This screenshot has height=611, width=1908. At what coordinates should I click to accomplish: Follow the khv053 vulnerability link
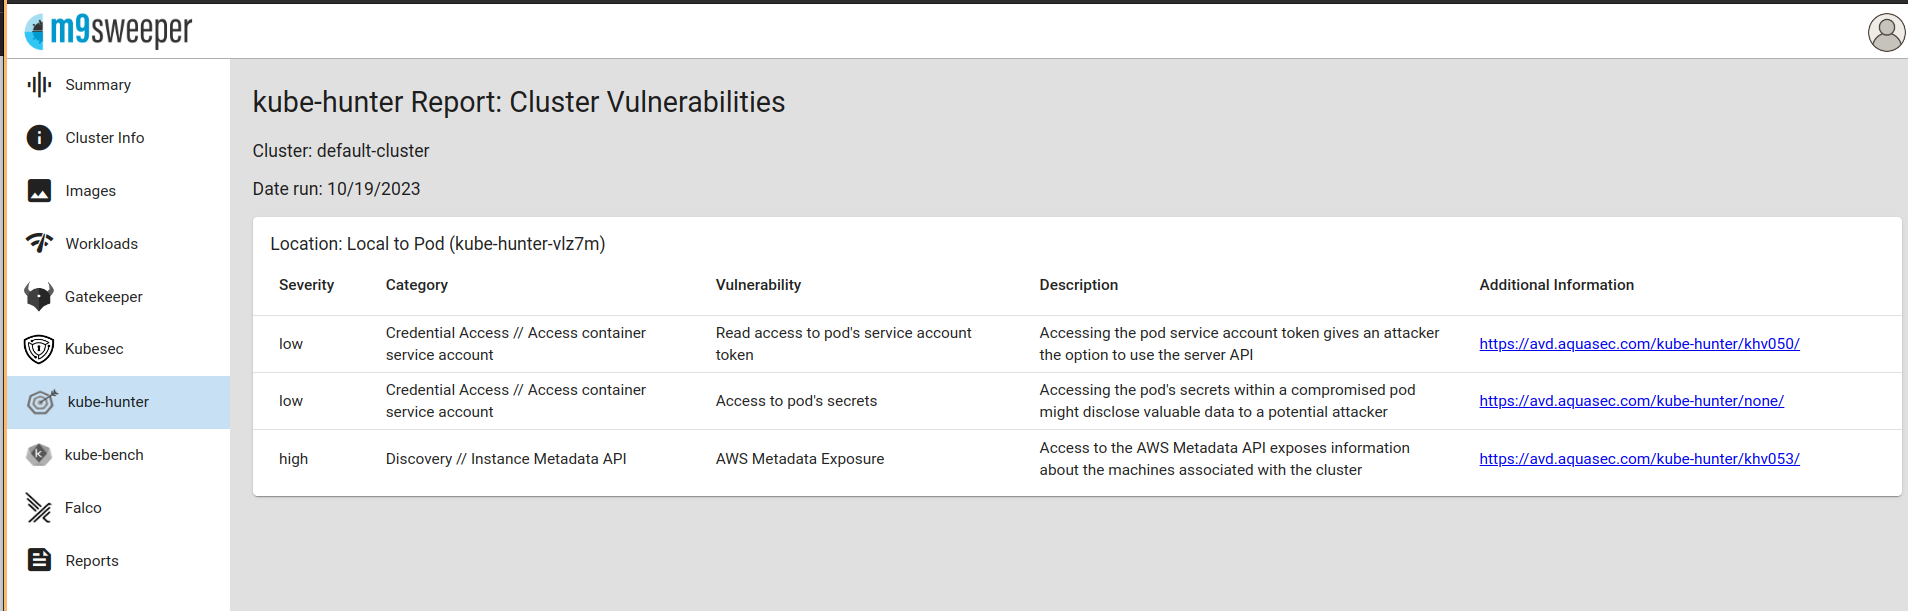click(x=1639, y=459)
